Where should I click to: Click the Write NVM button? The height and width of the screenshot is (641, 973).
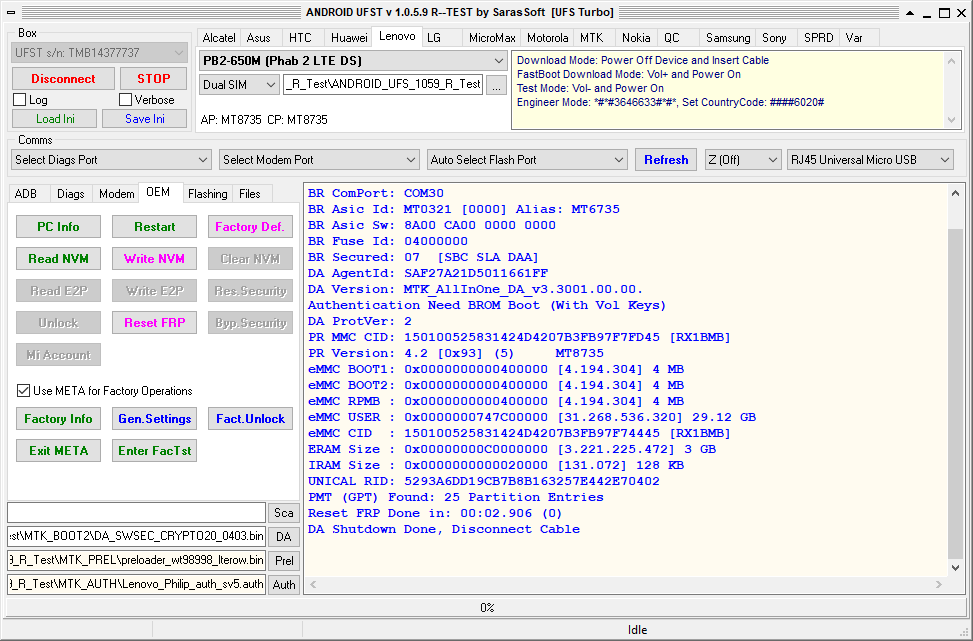155,259
